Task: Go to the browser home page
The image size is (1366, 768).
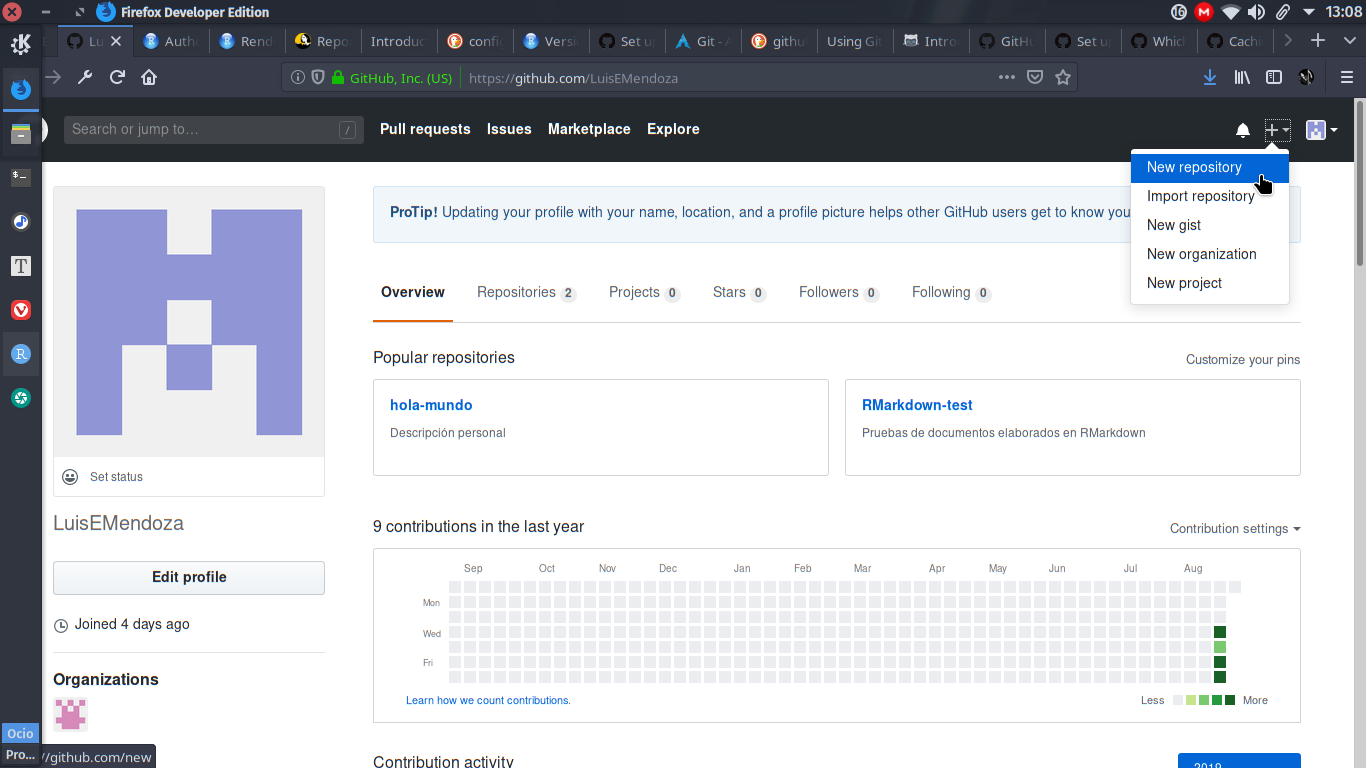Action: [x=149, y=77]
